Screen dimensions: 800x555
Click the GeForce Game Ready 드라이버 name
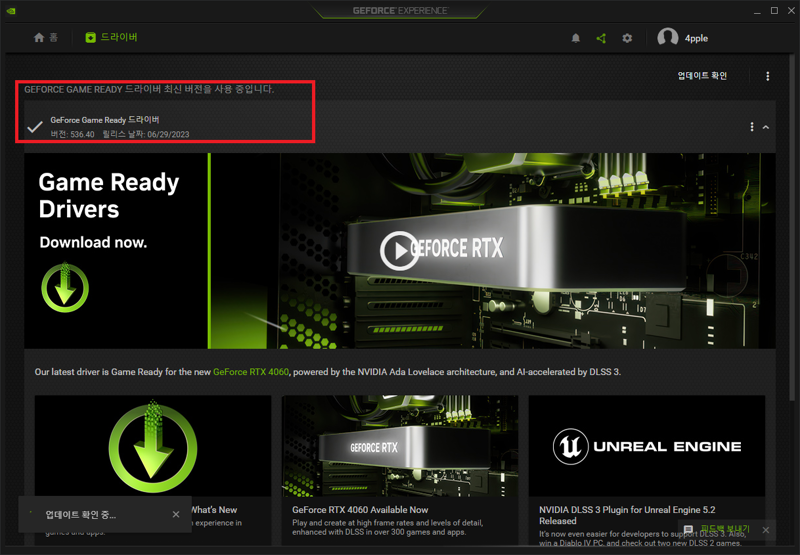point(105,120)
